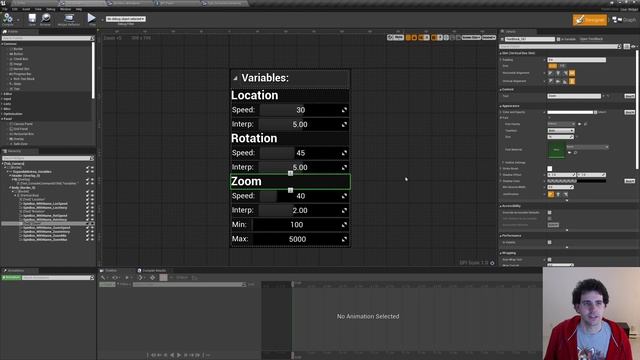The height and width of the screenshot is (360, 640).
Task: Click the add Animation button
Action: pyautogui.click(x=11, y=278)
